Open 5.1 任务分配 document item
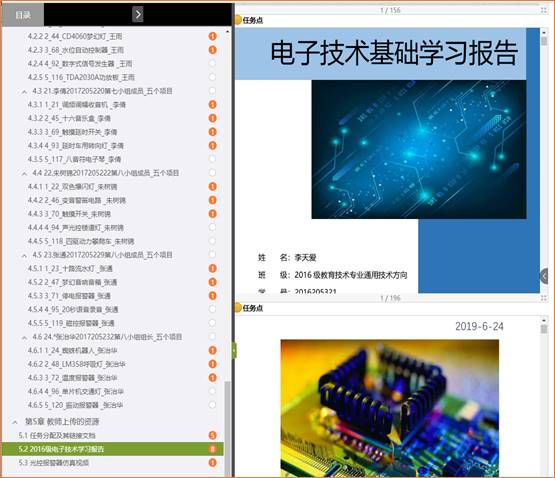The height and width of the screenshot is (478, 555). pos(57,435)
